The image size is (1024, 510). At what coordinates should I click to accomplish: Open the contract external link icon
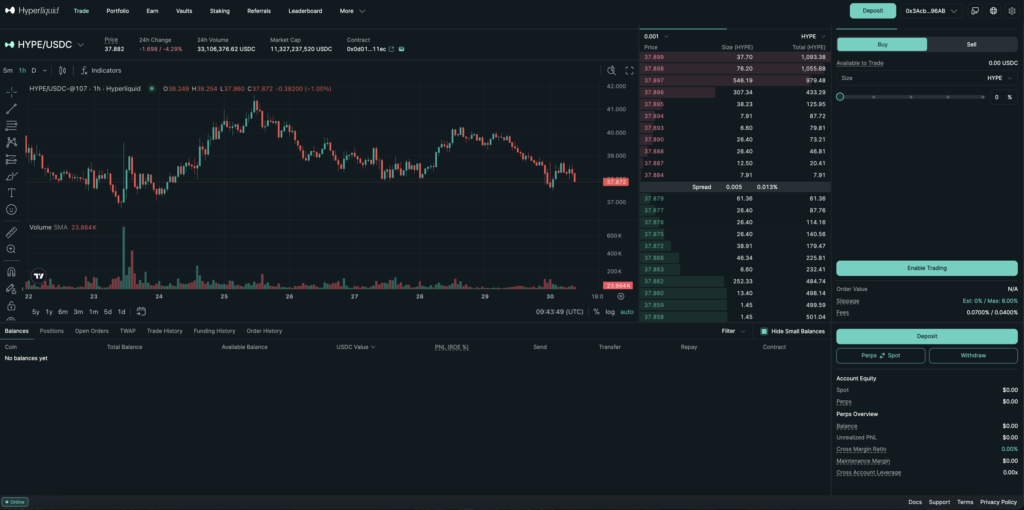click(391, 49)
